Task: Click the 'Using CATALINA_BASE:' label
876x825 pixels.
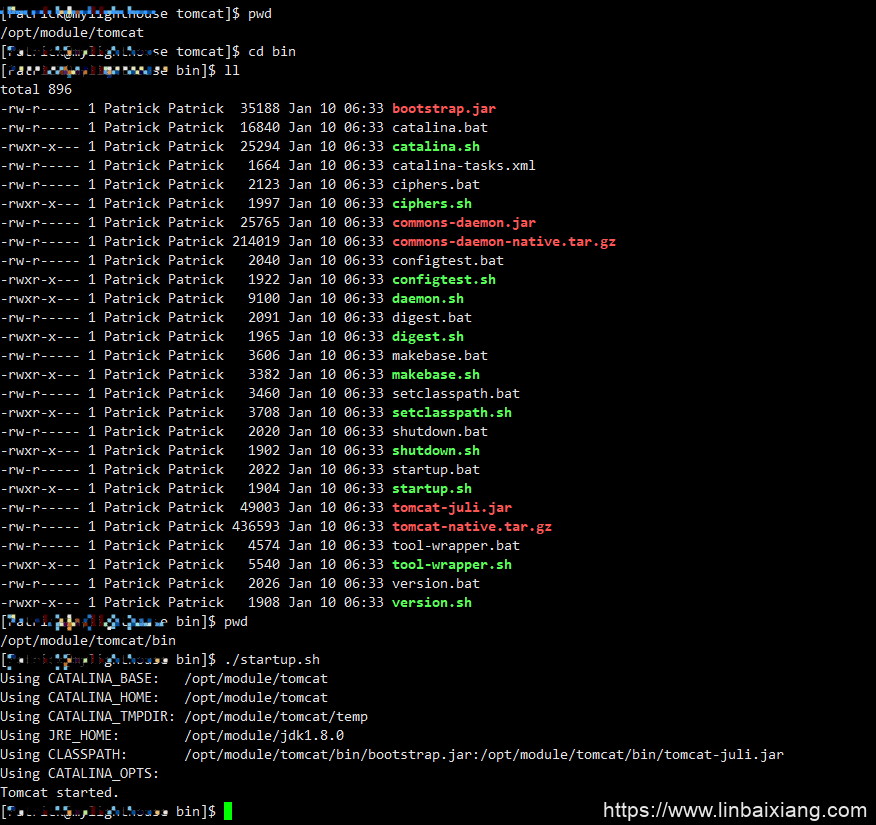Action: pyautogui.click(x=80, y=678)
